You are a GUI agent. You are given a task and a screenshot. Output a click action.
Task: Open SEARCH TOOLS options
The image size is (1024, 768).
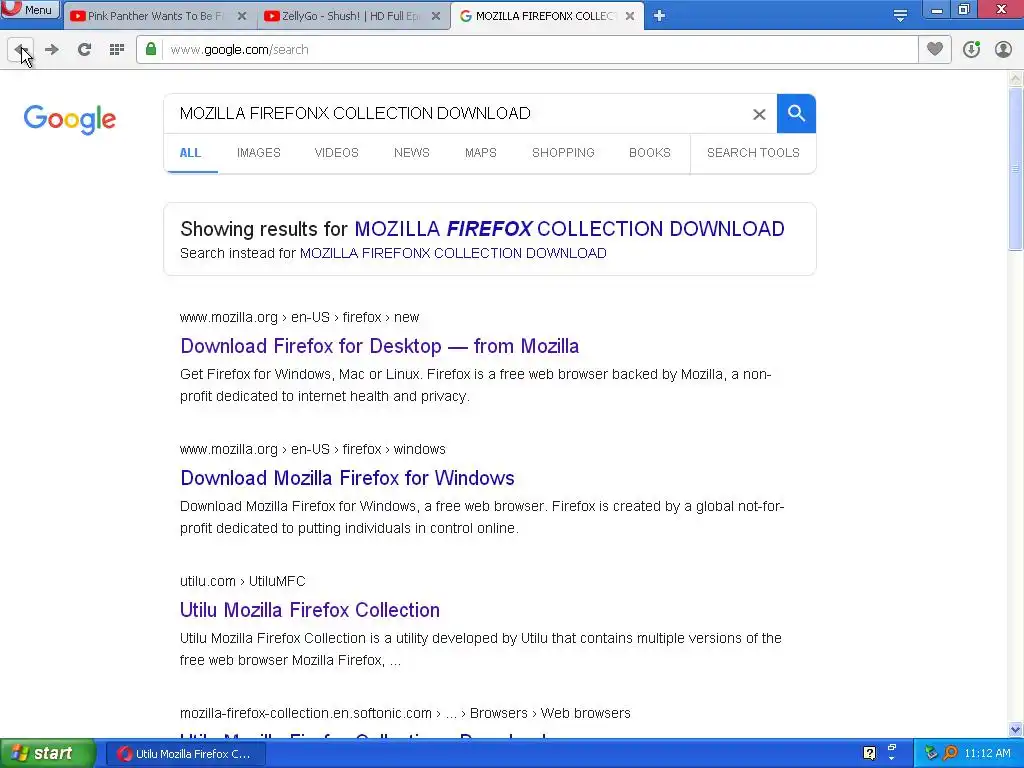tap(753, 153)
